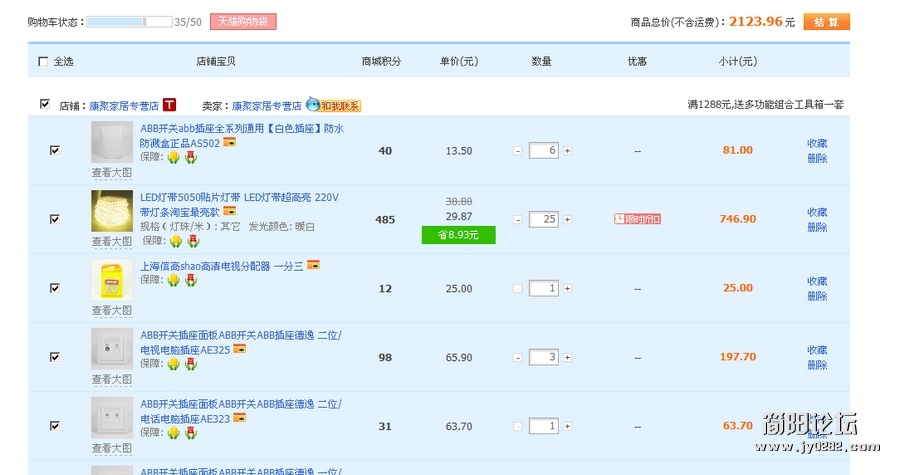Image resolution: width=900 pixels, height=475 pixels.
Task: Open the LED light strip thumbnail
Action: [x=112, y=211]
